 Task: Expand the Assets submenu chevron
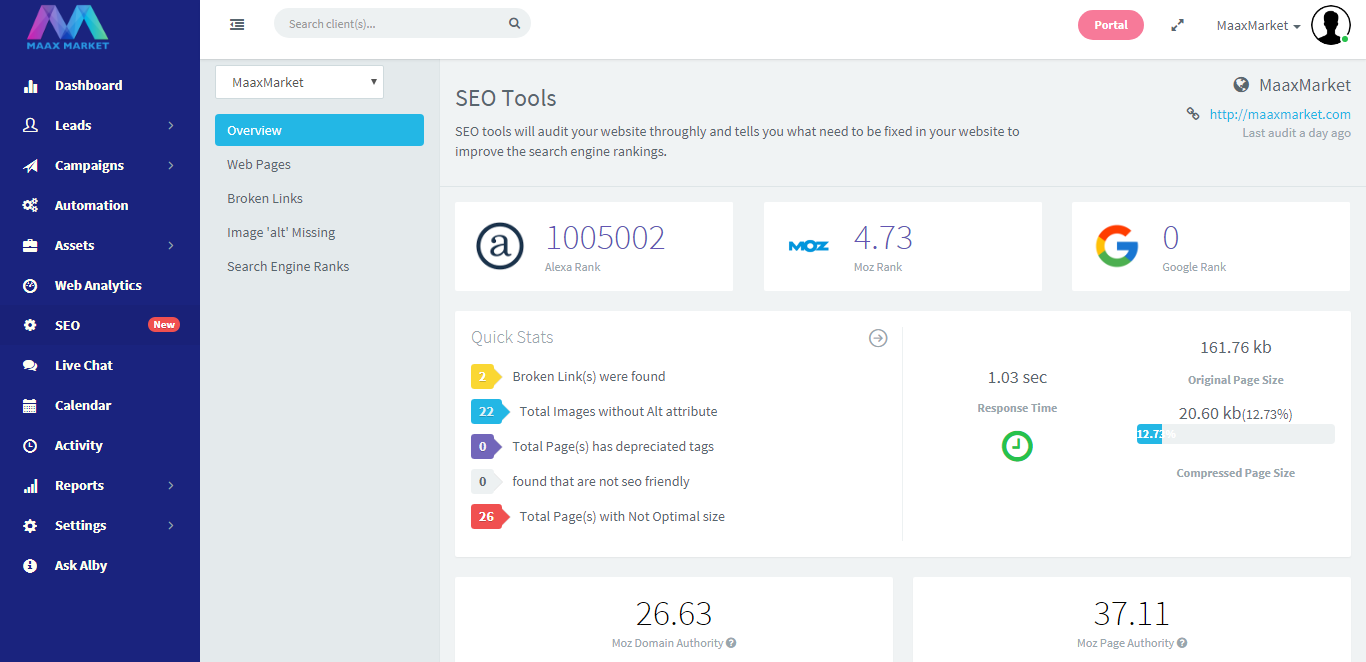tap(171, 245)
